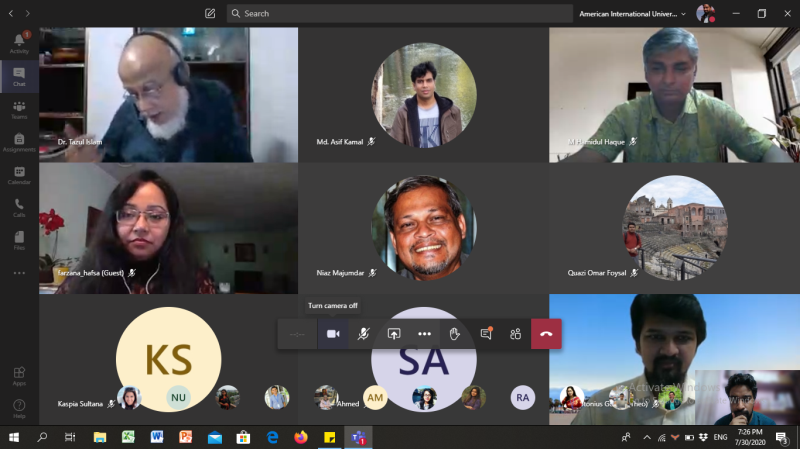Click the share screen icon
800x449 pixels.
pyautogui.click(x=394, y=334)
